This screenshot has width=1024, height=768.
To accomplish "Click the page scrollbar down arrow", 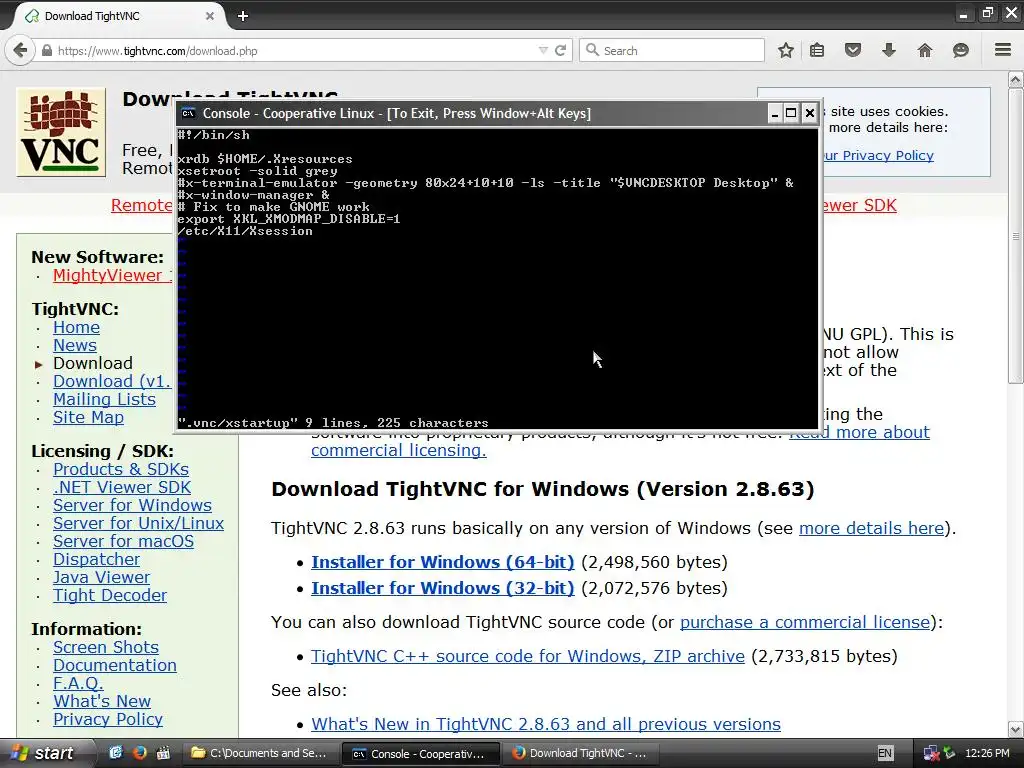I will point(1016,729).
